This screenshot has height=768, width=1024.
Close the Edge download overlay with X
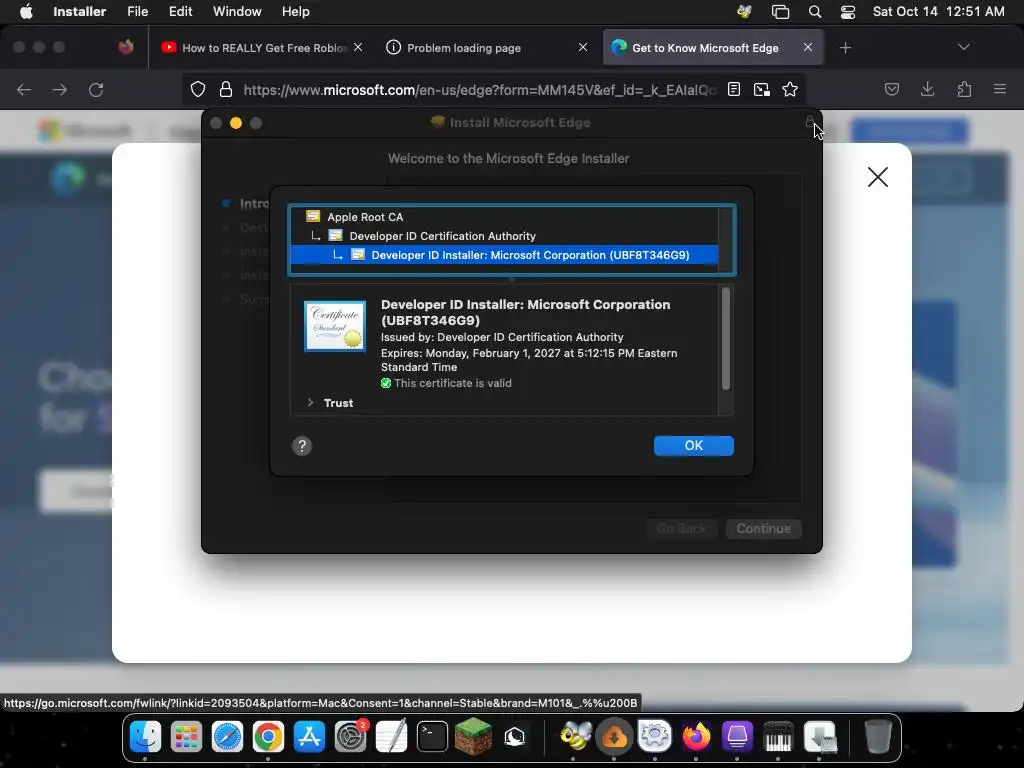pyautogui.click(x=878, y=177)
